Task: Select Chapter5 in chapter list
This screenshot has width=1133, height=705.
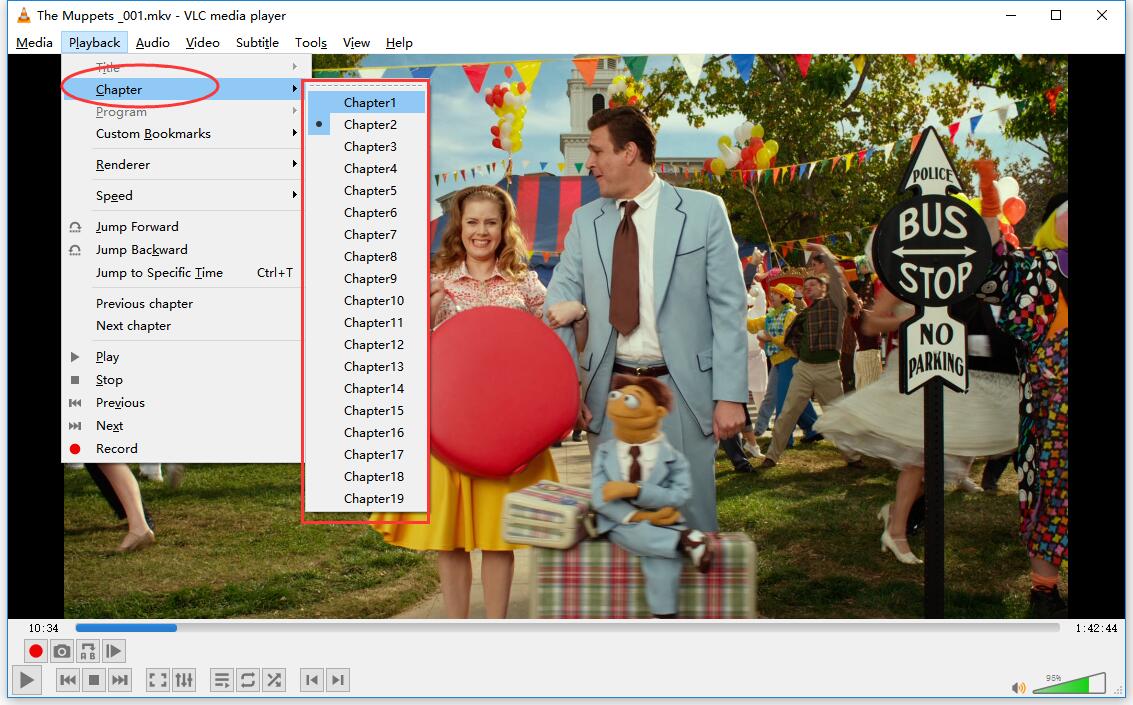Action: [x=366, y=191]
